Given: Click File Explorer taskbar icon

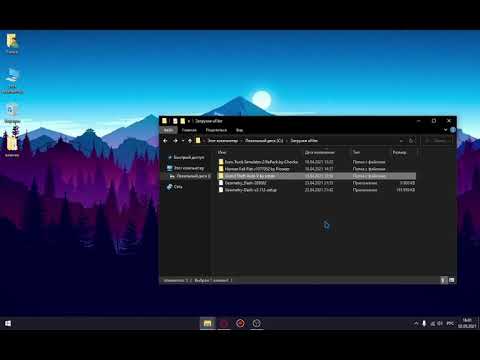Looking at the screenshot, I should tap(207, 323).
